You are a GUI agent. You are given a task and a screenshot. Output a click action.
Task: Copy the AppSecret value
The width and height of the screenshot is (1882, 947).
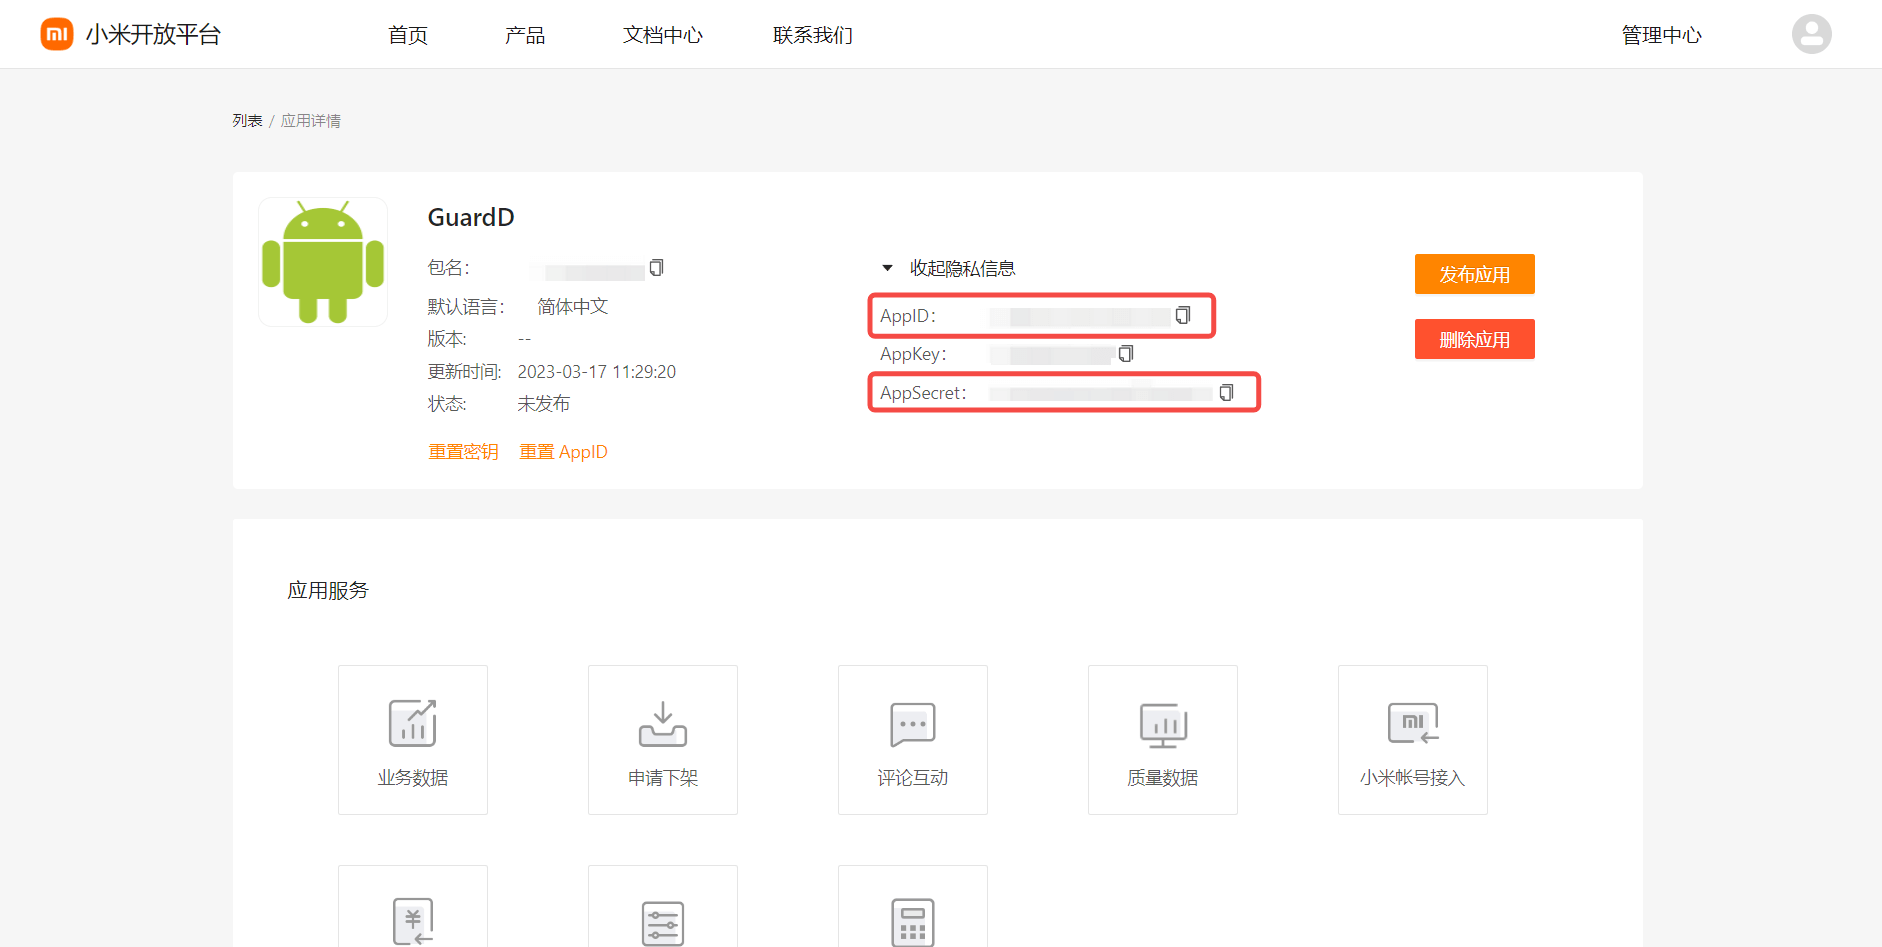1226,393
